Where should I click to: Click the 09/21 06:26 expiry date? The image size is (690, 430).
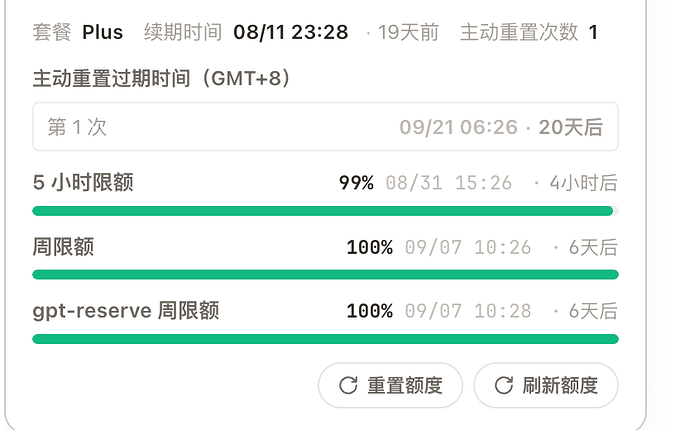(459, 127)
